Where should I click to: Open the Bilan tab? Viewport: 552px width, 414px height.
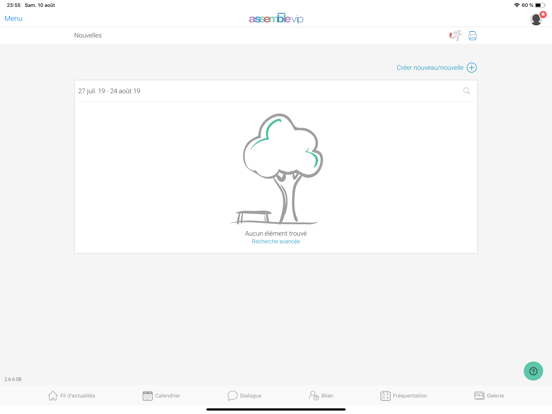click(321, 396)
